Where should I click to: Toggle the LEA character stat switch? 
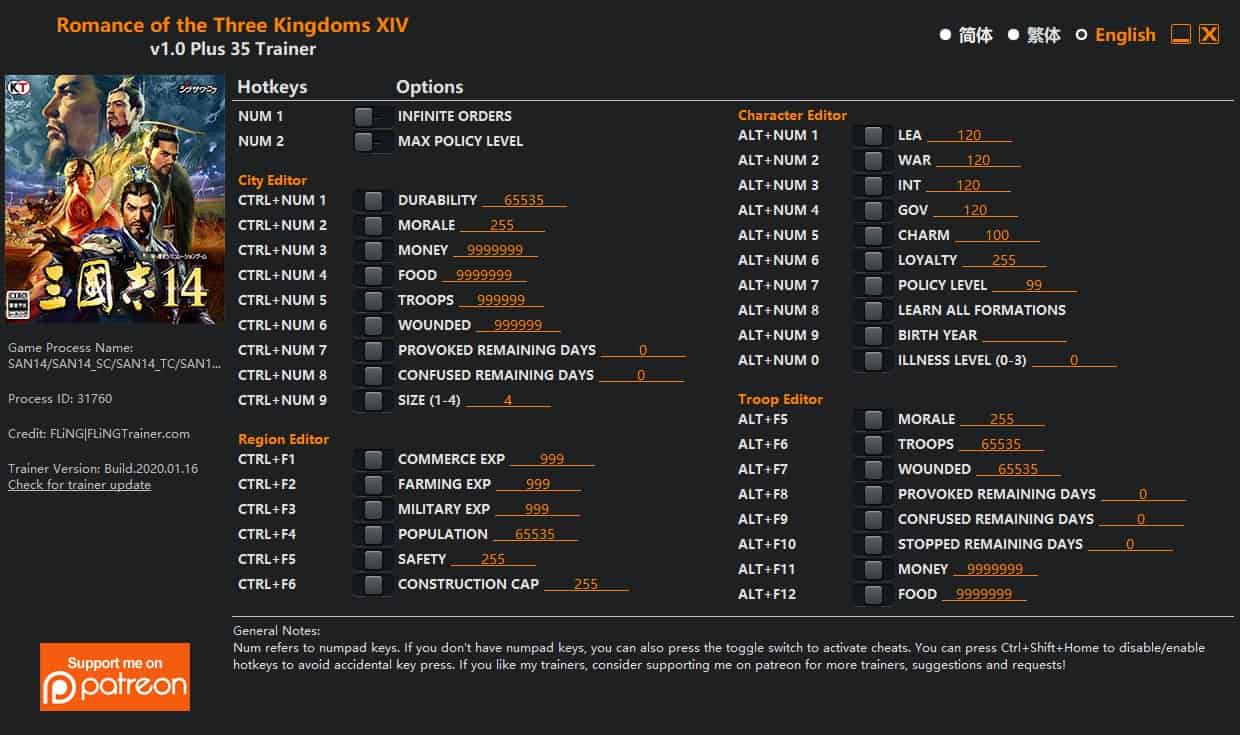[873, 135]
